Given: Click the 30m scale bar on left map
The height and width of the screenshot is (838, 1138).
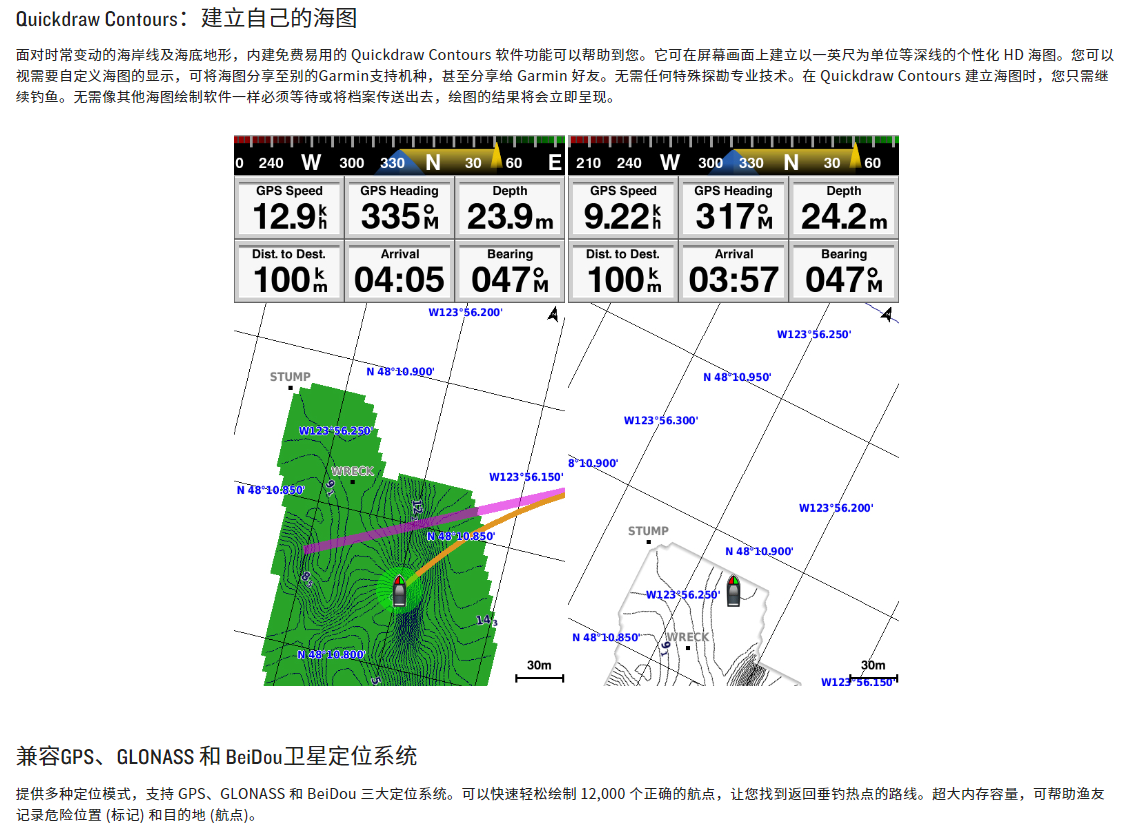Looking at the screenshot, I should click(539, 673).
